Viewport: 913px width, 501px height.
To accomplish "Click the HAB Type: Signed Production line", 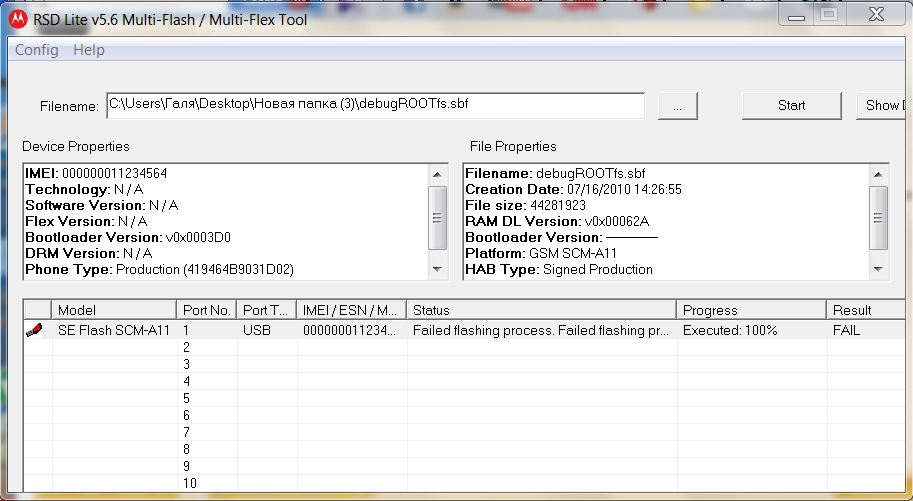I will 559,269.
